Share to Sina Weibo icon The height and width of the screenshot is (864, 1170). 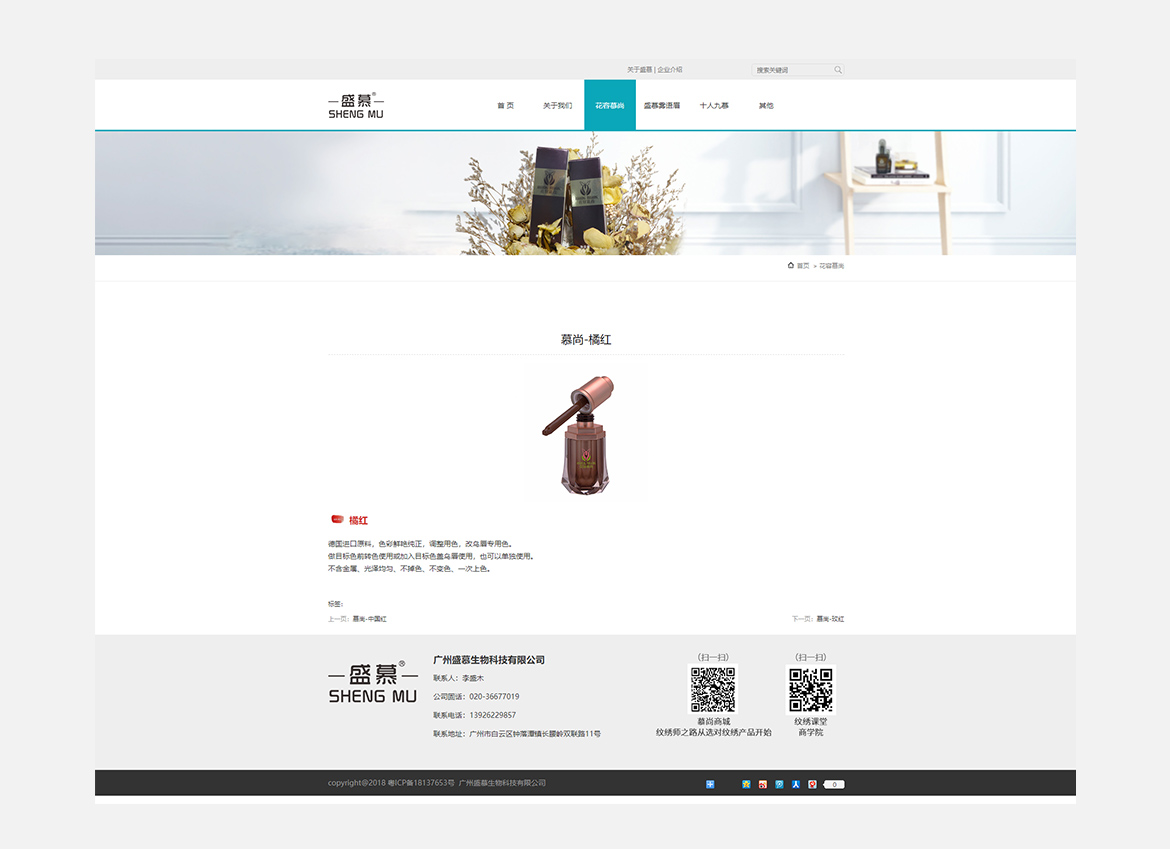(x=763, y=784)
